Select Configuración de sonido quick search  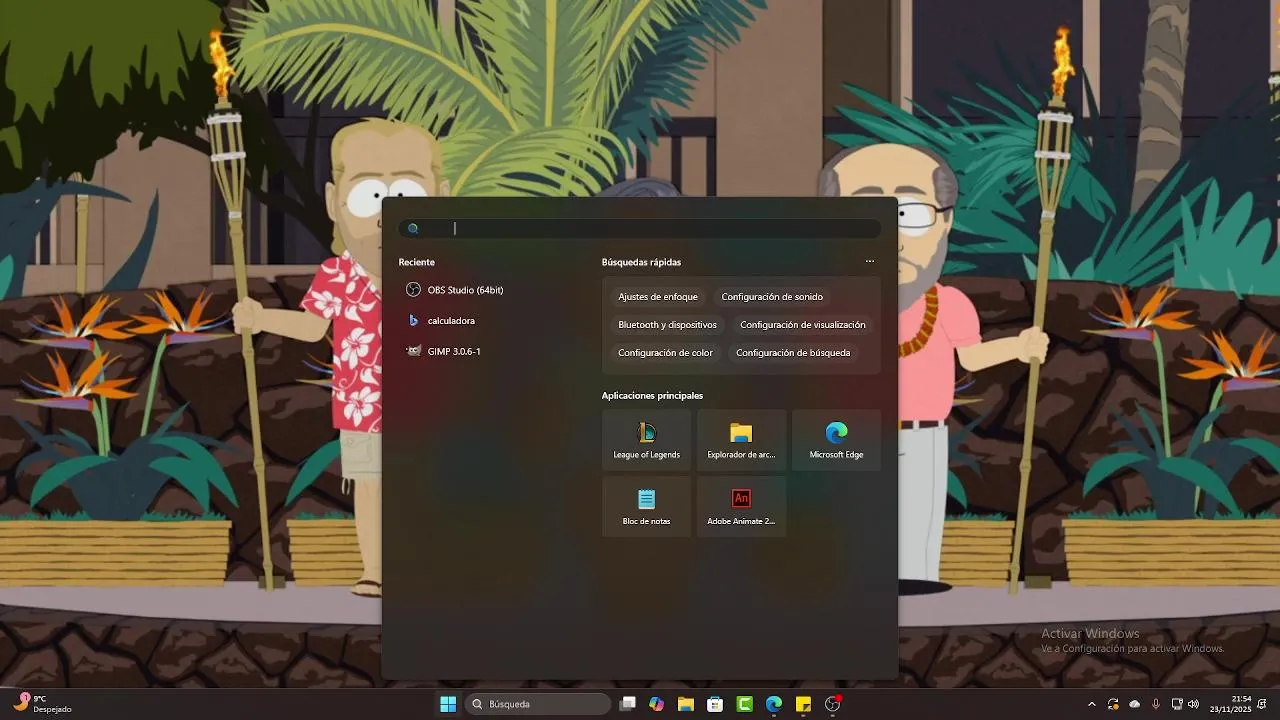click(772, 297)
